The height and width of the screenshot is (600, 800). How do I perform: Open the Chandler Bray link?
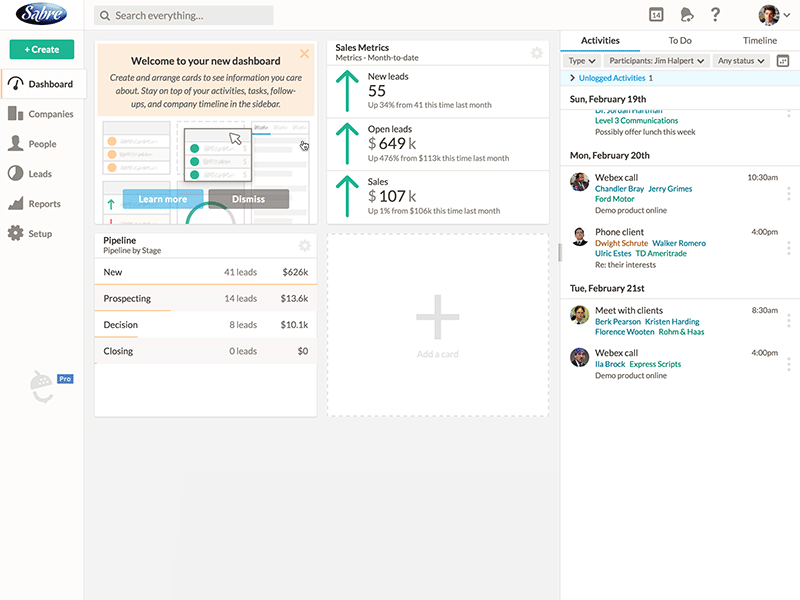coord(619,189)
